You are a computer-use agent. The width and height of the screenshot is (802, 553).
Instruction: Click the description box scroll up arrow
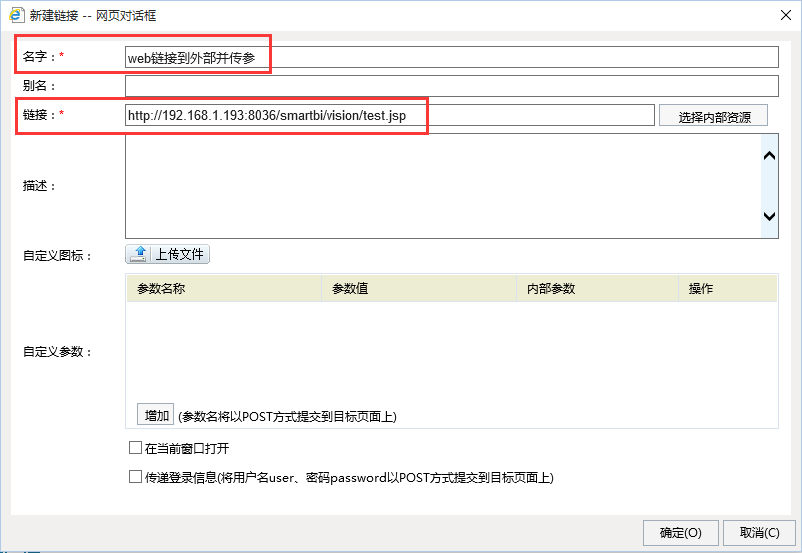769,156
